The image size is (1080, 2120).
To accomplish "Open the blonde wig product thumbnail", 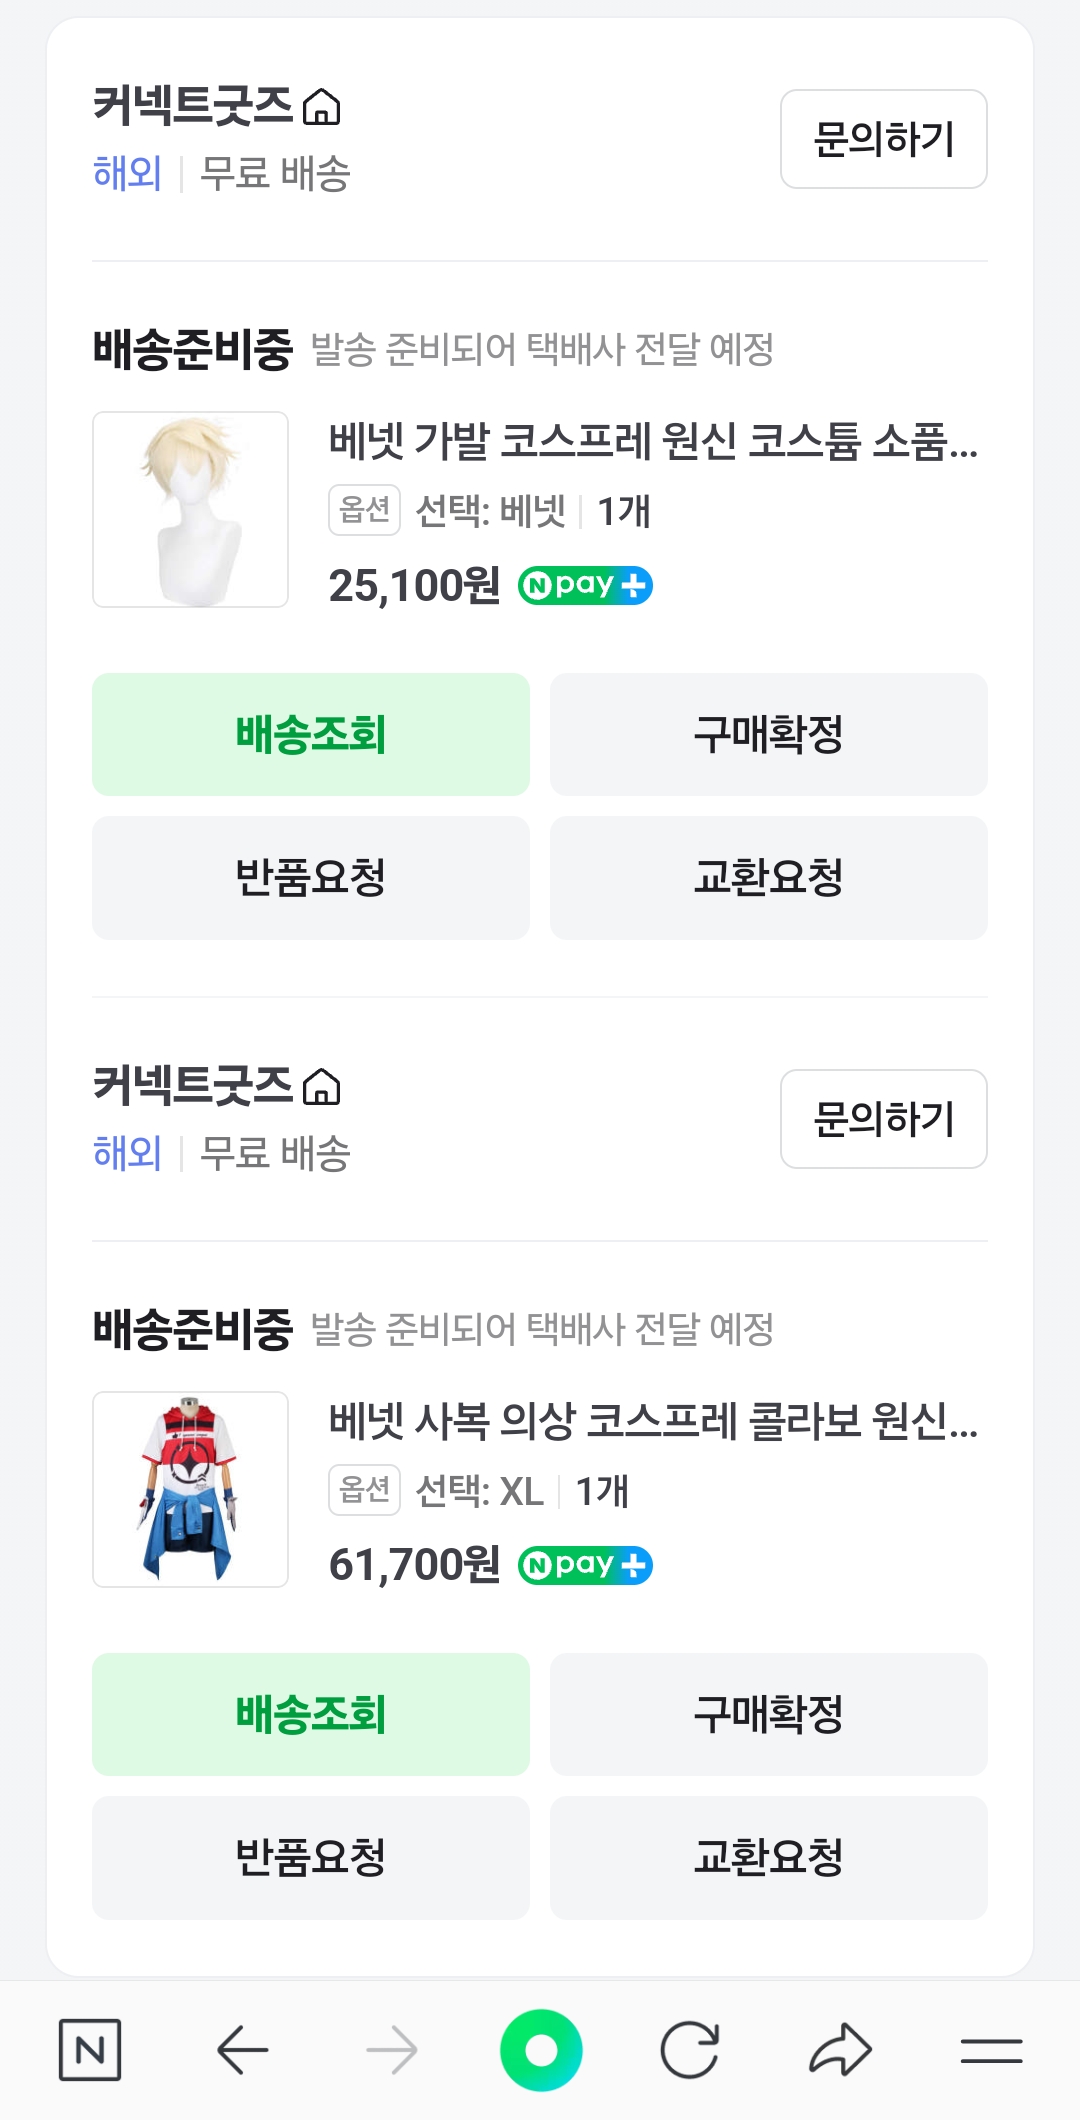I will point(191,509).
